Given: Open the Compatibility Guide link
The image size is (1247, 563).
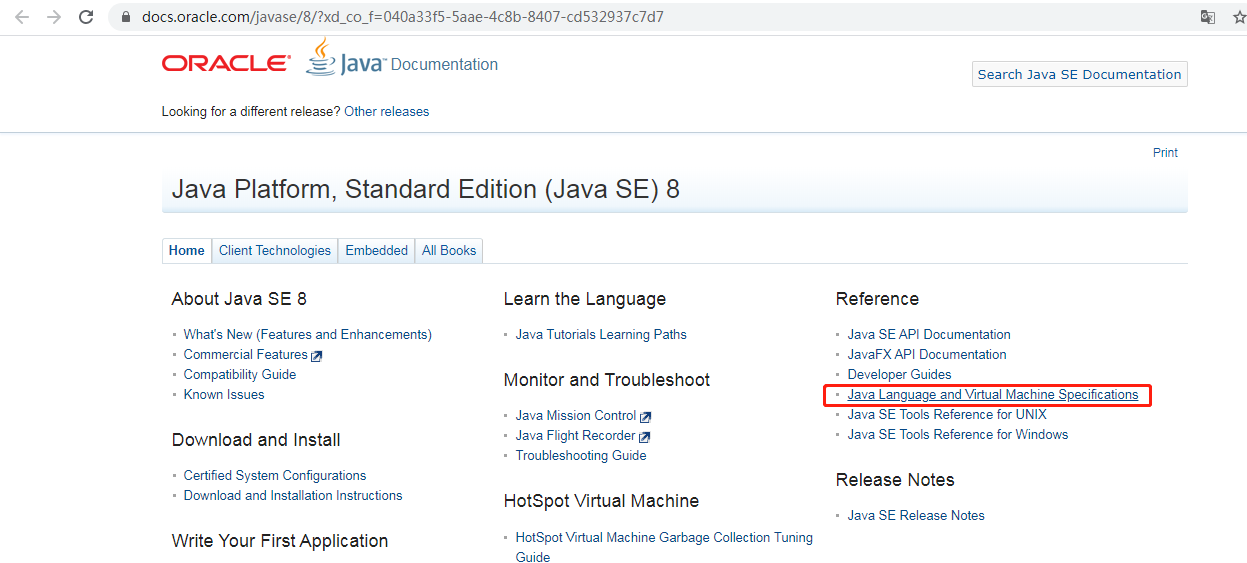Looking at the screenshot, I should point(240,375).
